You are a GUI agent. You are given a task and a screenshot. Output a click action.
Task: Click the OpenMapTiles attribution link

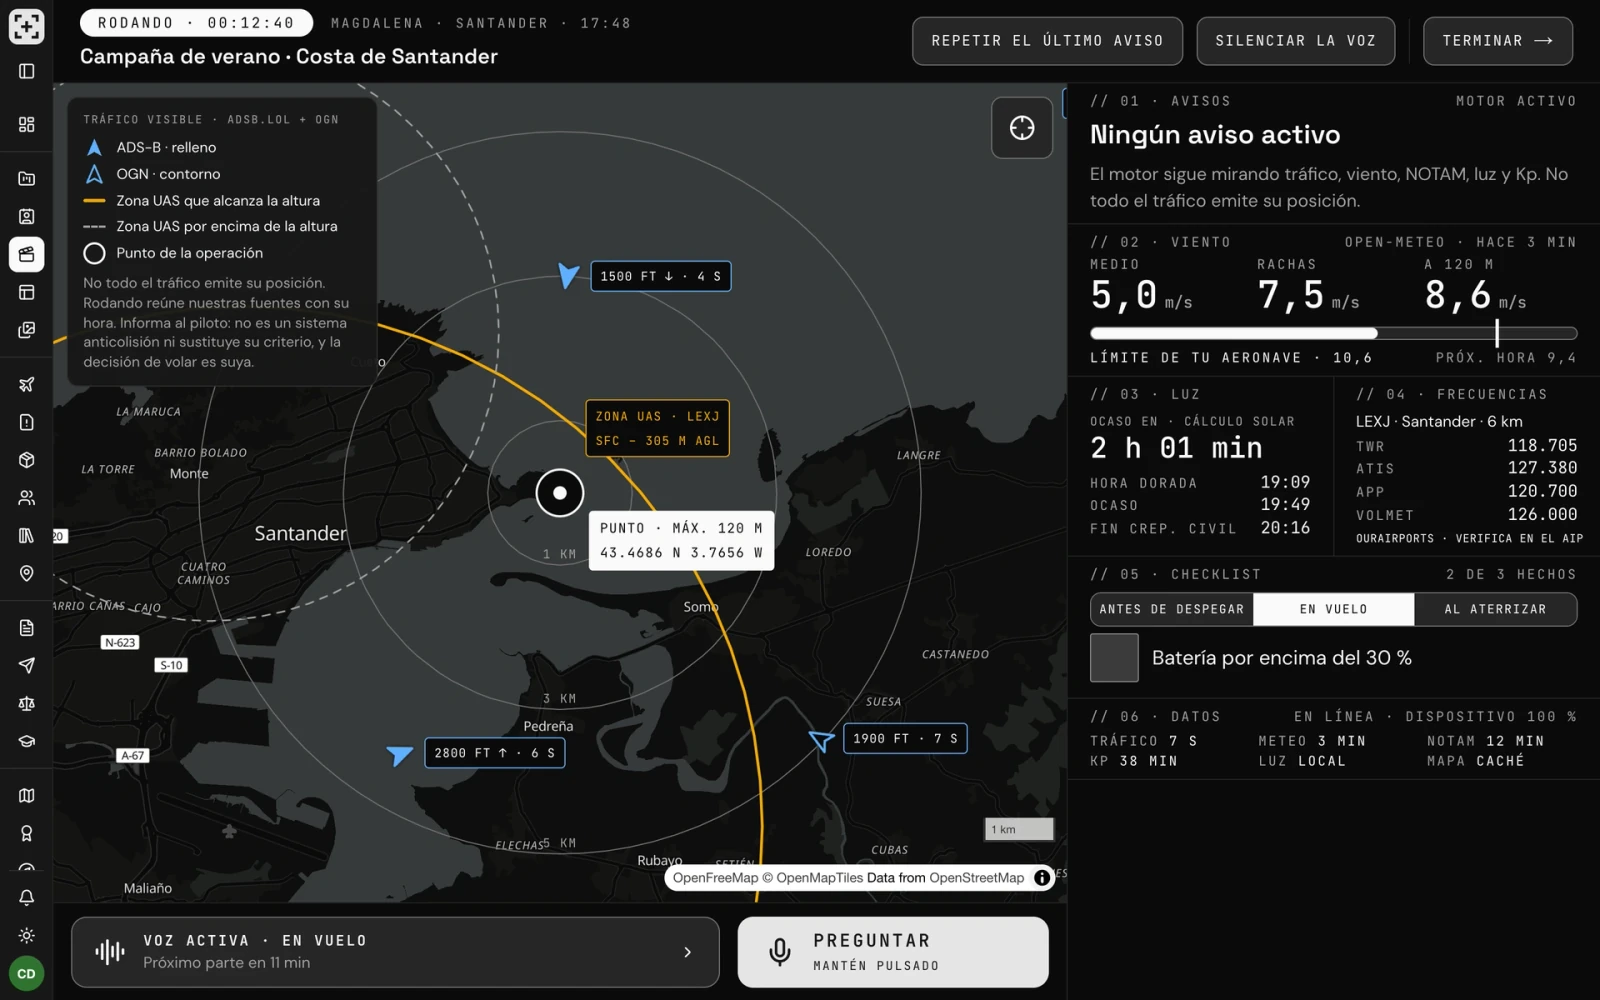[820, 878]
